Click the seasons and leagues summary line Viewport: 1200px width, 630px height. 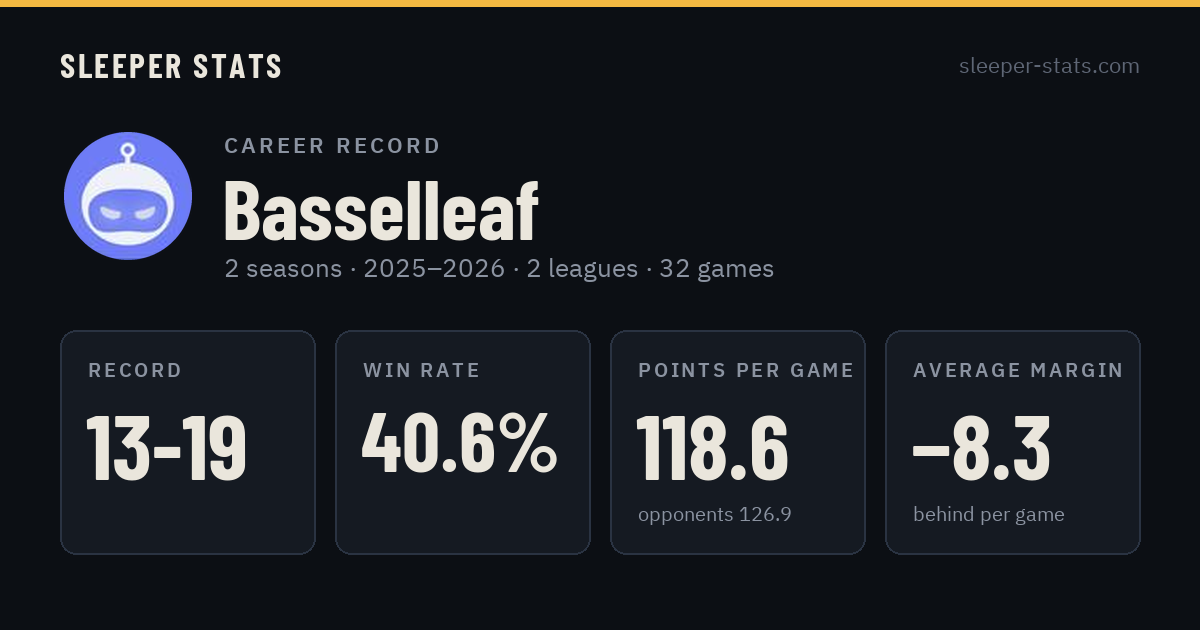(x=499, y=268)
